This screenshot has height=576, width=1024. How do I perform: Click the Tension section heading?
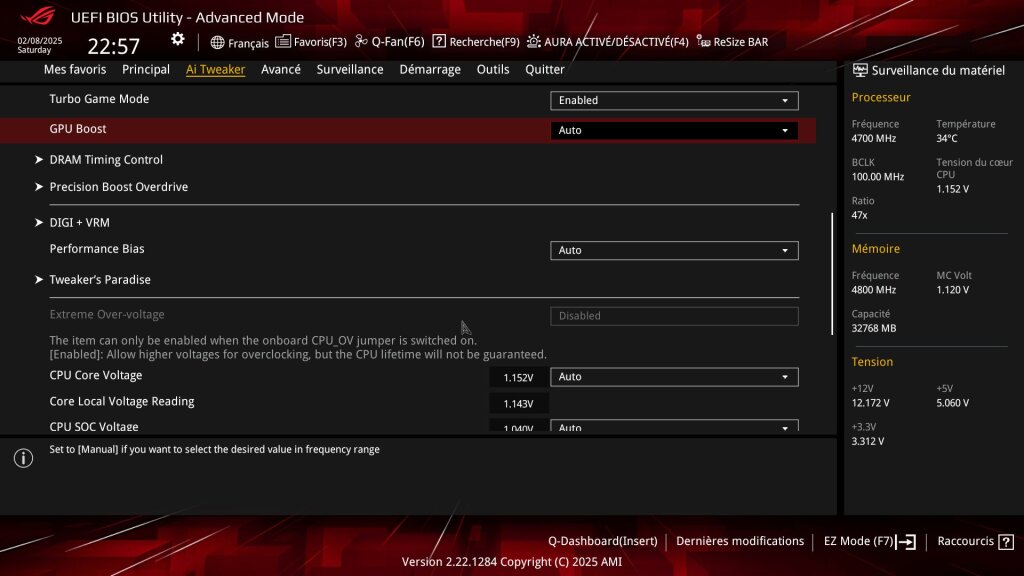tap(872, 362)
